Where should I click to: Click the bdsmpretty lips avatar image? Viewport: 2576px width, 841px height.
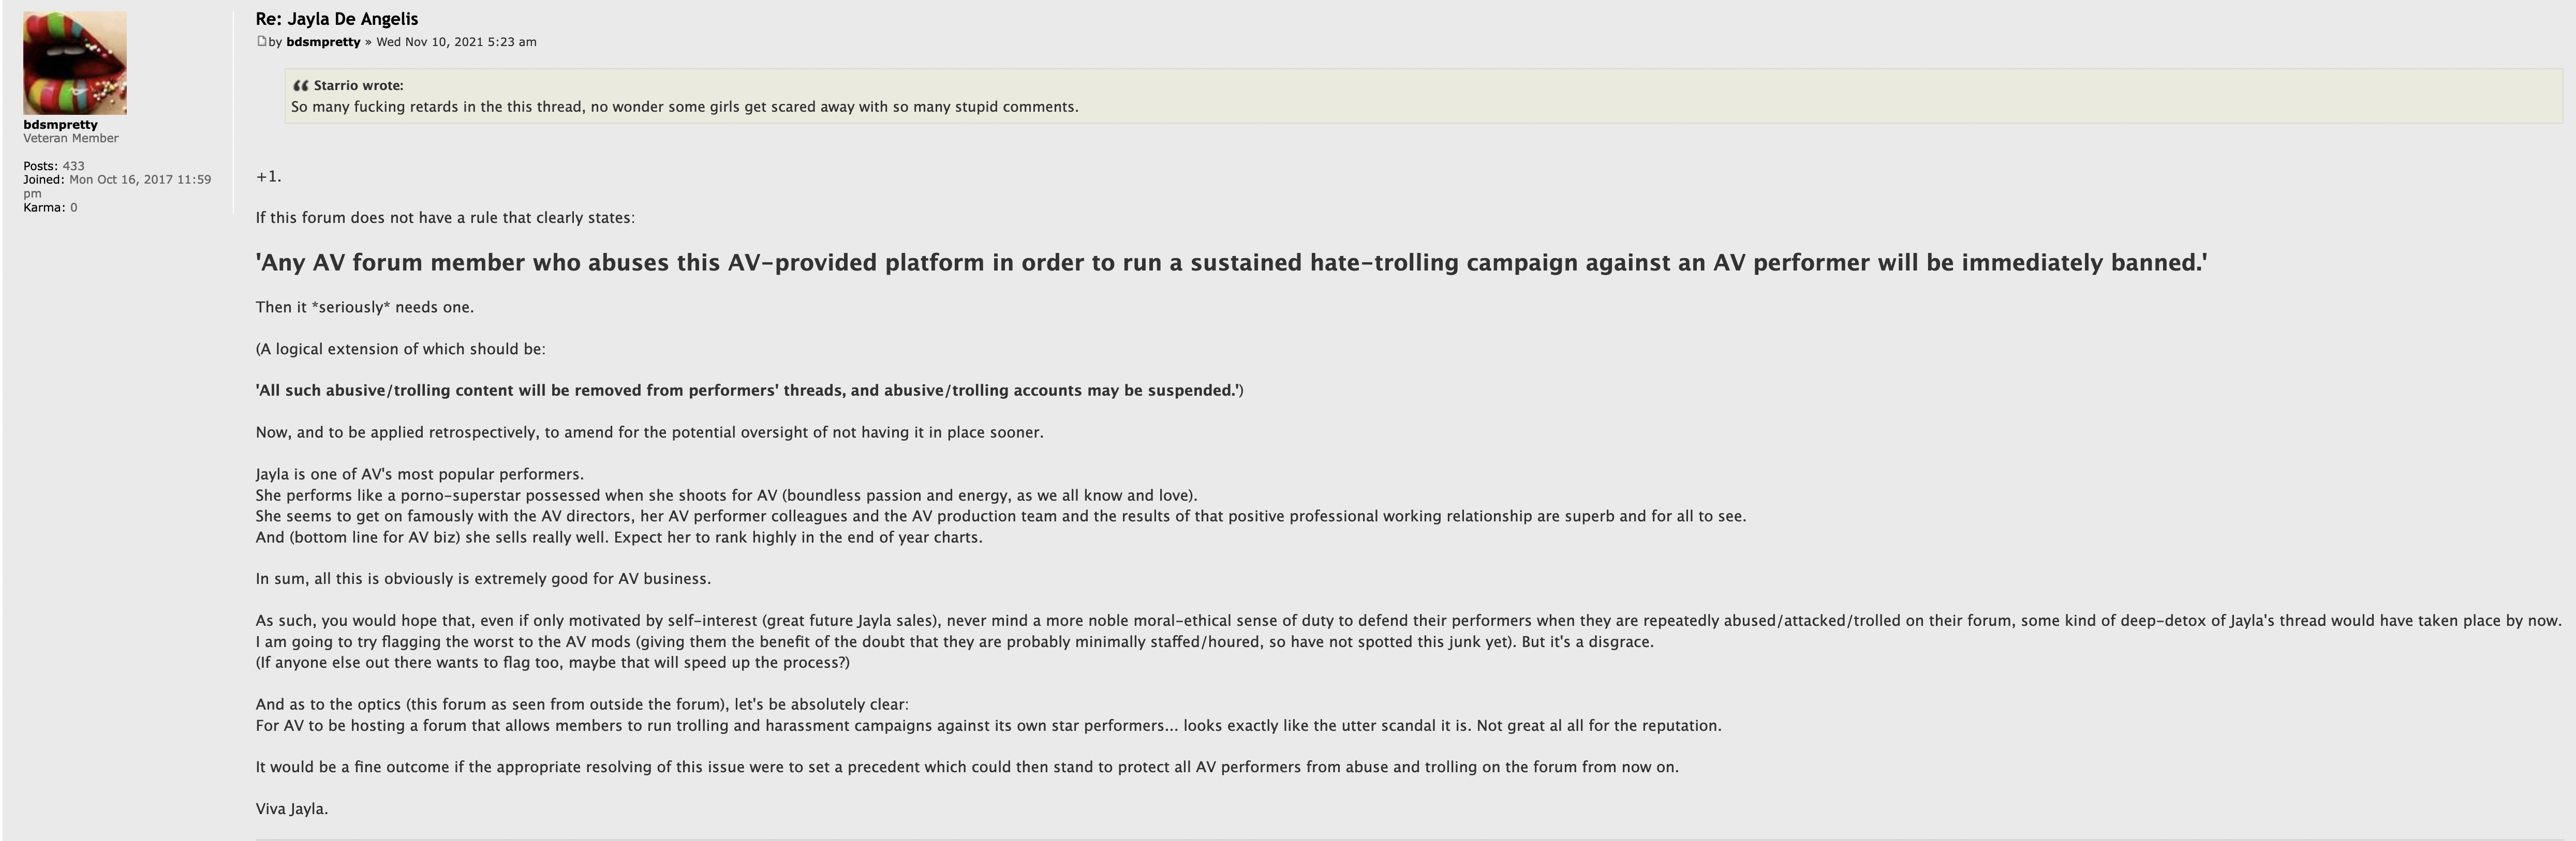tap(75, 63)
